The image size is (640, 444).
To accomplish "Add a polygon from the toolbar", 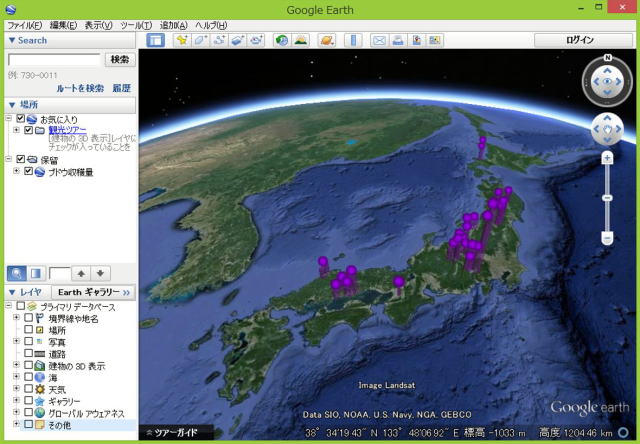I will click(200, 40).
